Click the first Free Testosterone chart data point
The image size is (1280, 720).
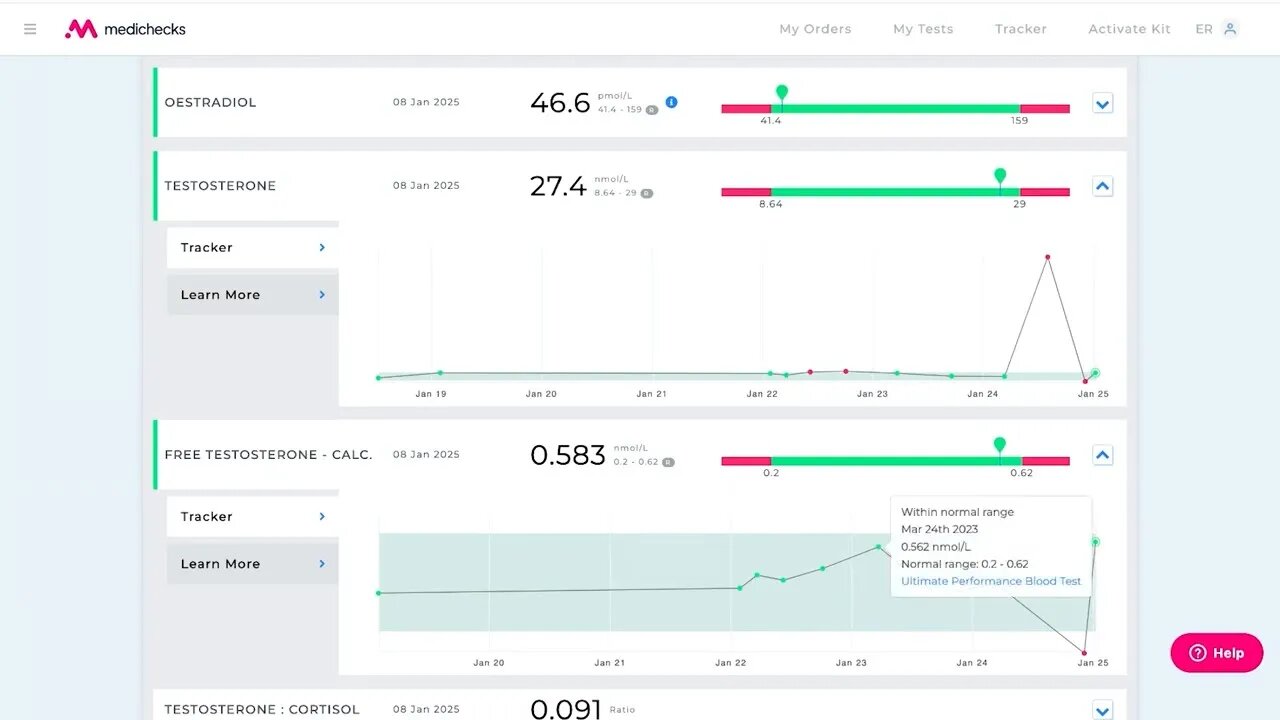pyautogui.click(x=378, y=593)
